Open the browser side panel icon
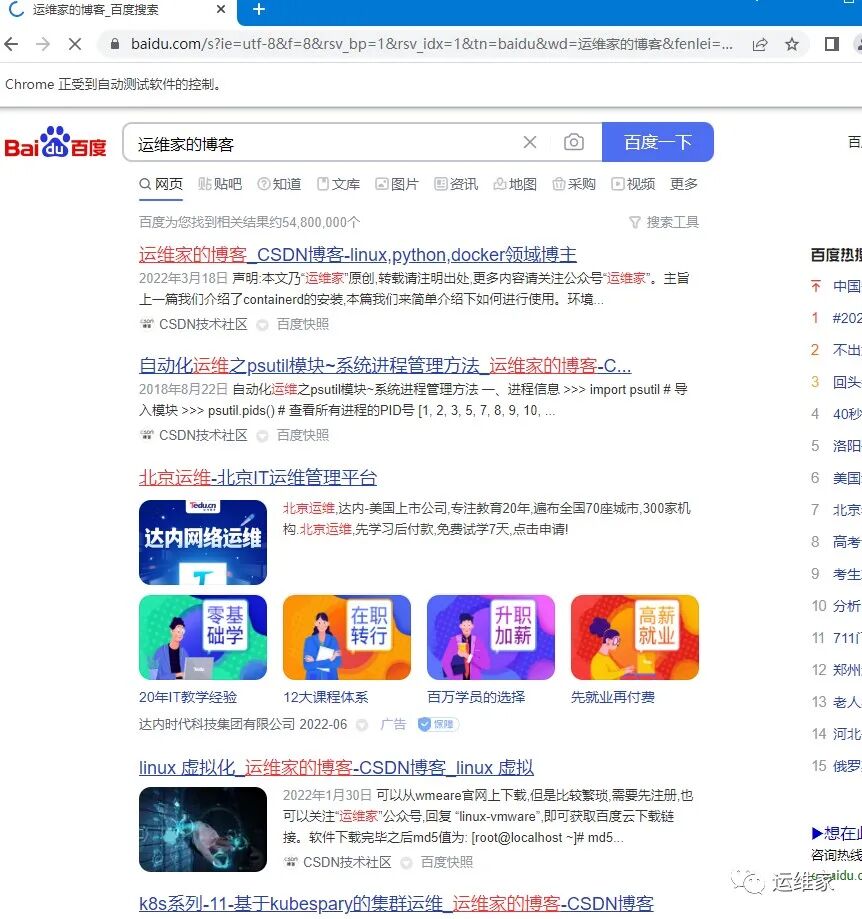 [x=832, y=45]
